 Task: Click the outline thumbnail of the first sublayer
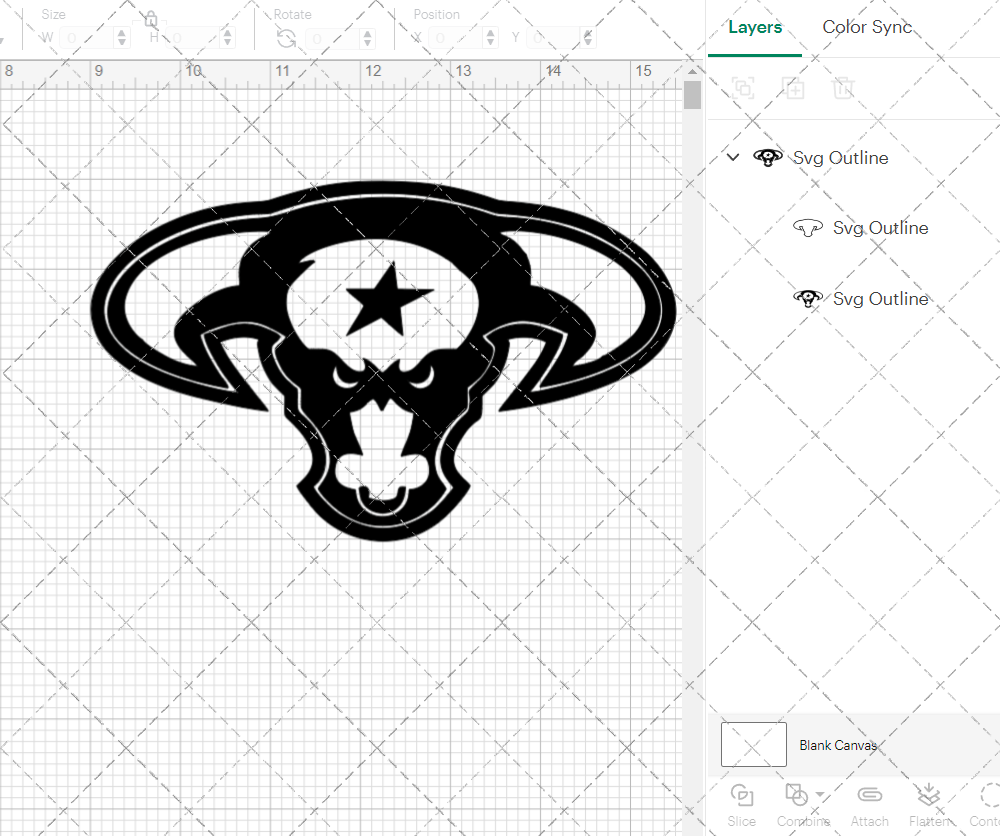point(807,228)
